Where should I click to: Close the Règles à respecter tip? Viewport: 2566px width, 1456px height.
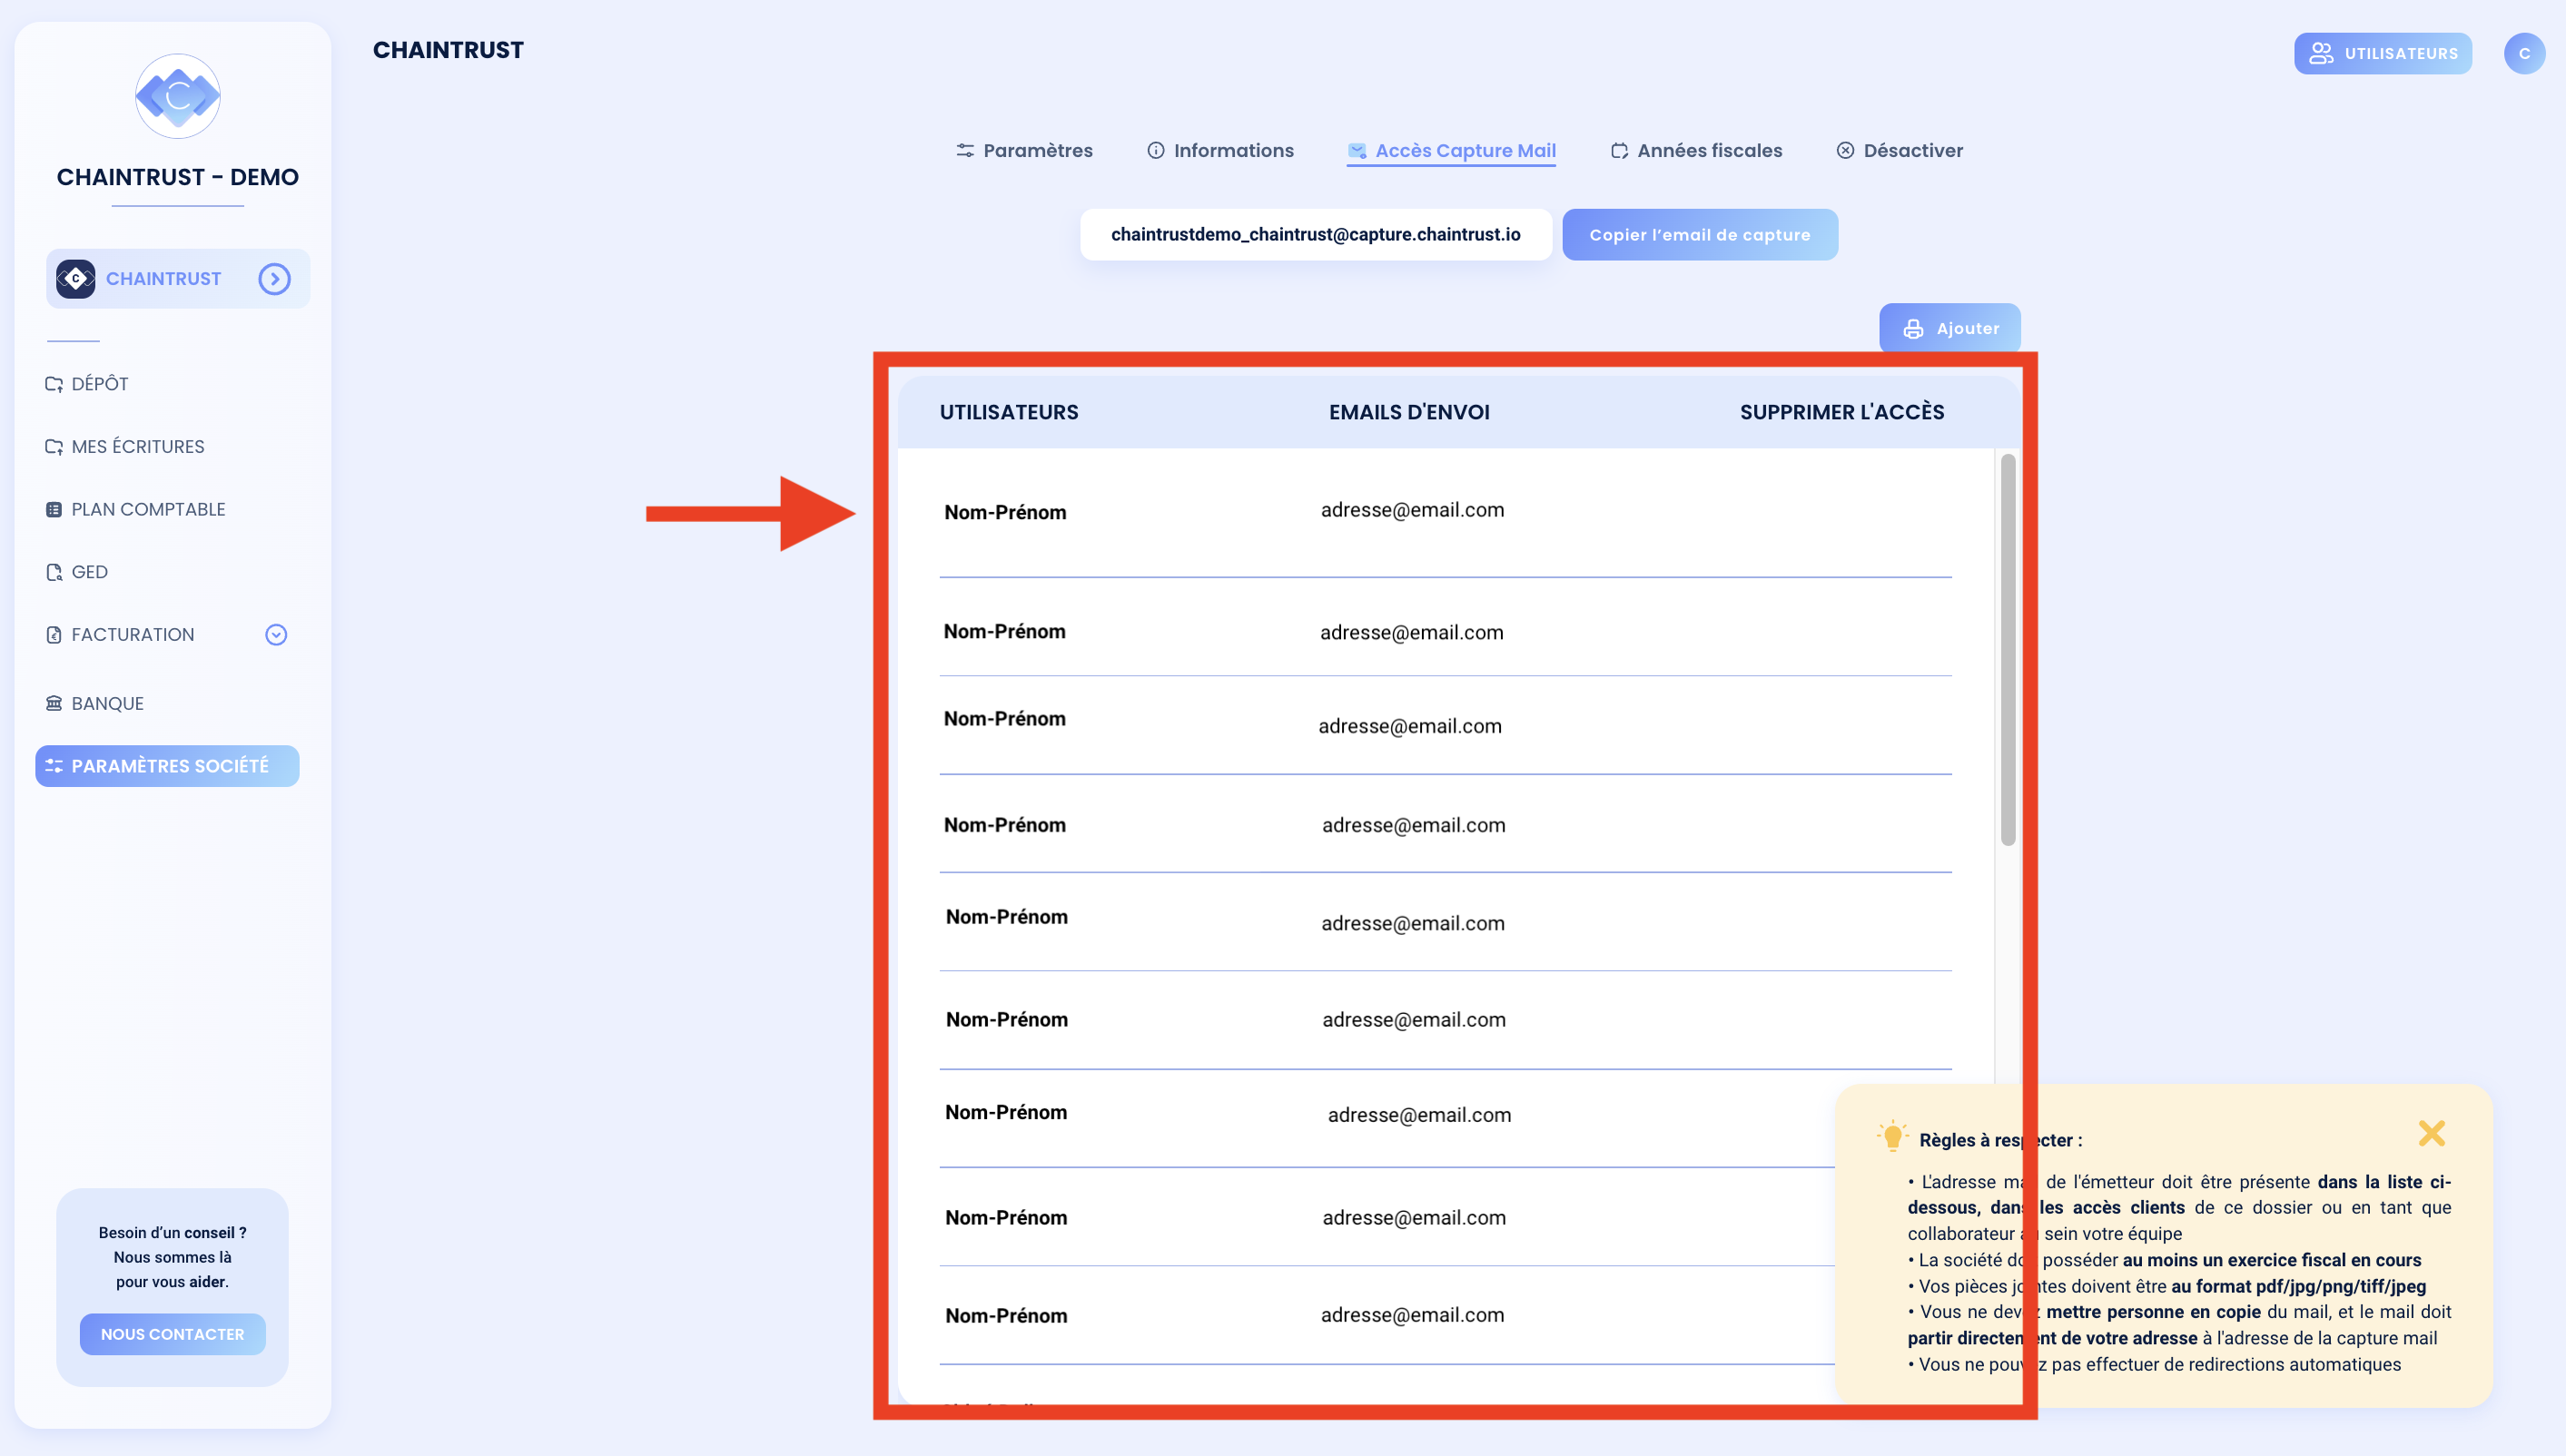pyautogui.click(x=2431, y=1133)
